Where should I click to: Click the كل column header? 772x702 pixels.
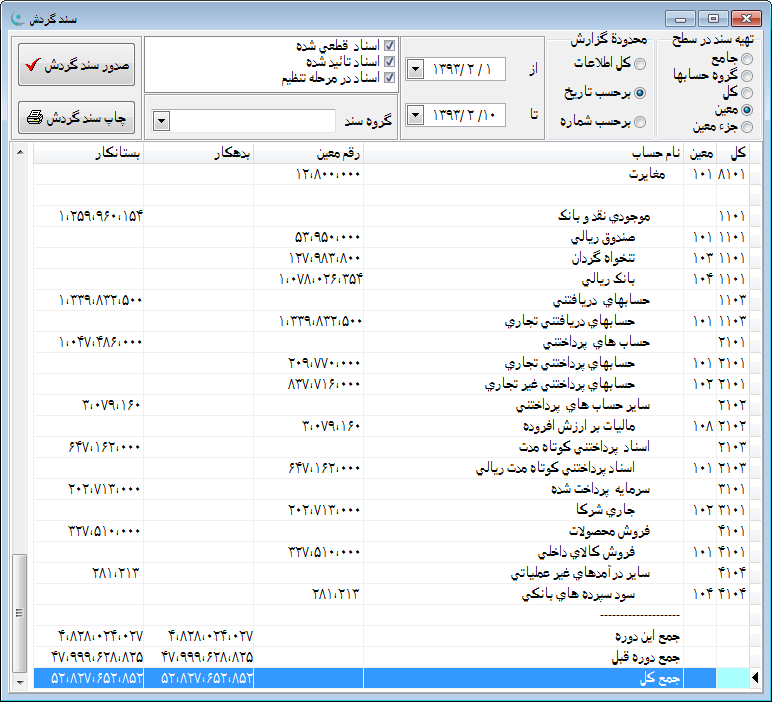click(733, 153)
